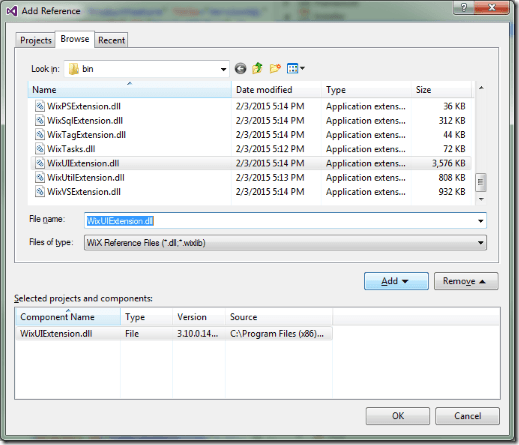519x445 pixels.
Task: Click the file list scroll up arrow
Action: click(x=481, y=88)
